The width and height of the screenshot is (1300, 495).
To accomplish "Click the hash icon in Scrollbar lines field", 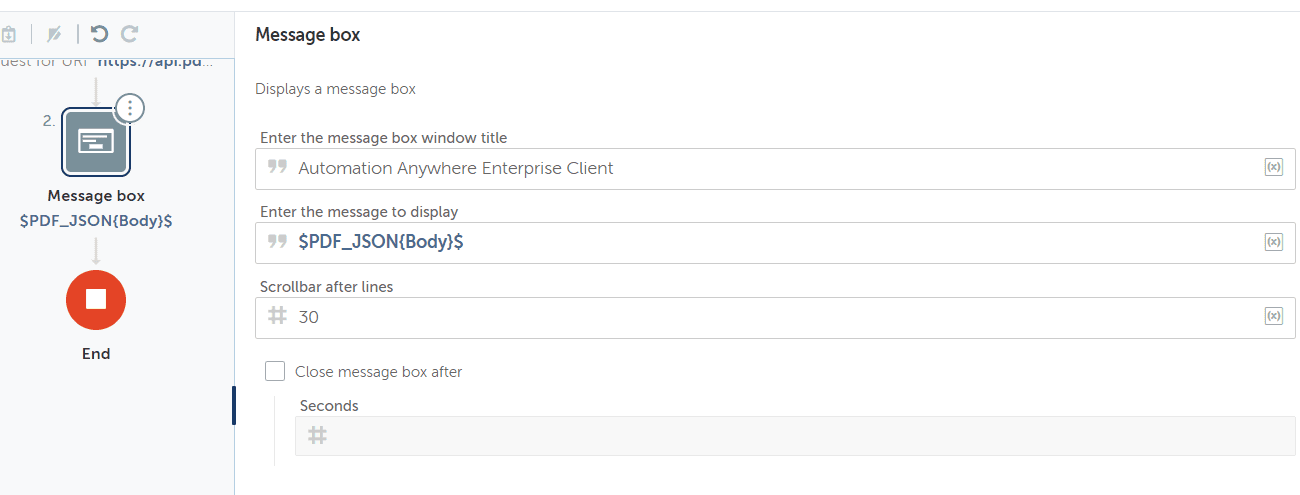I will 278,317.
